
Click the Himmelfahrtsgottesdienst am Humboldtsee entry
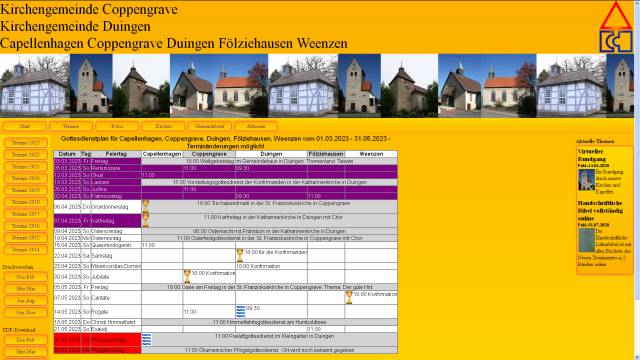(x=269, y=322)
